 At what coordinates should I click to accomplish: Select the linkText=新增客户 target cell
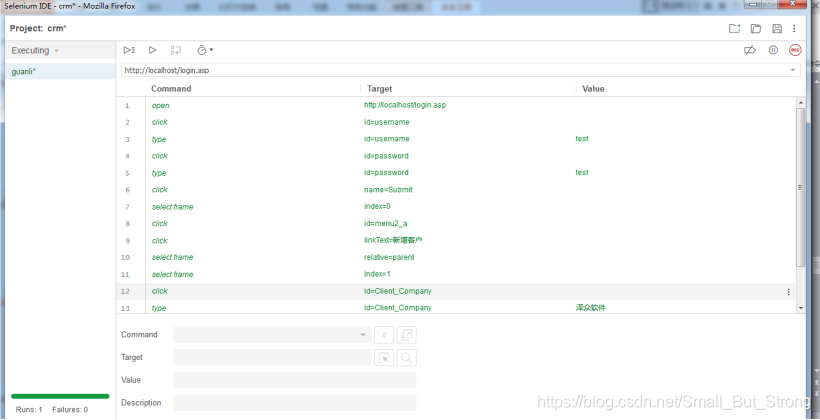point(393,241)
